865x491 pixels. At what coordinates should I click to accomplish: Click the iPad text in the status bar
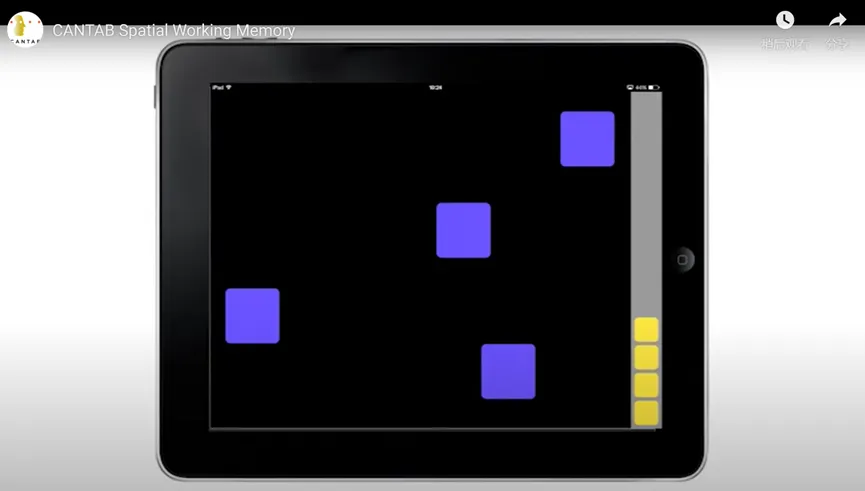coord(218,88)
